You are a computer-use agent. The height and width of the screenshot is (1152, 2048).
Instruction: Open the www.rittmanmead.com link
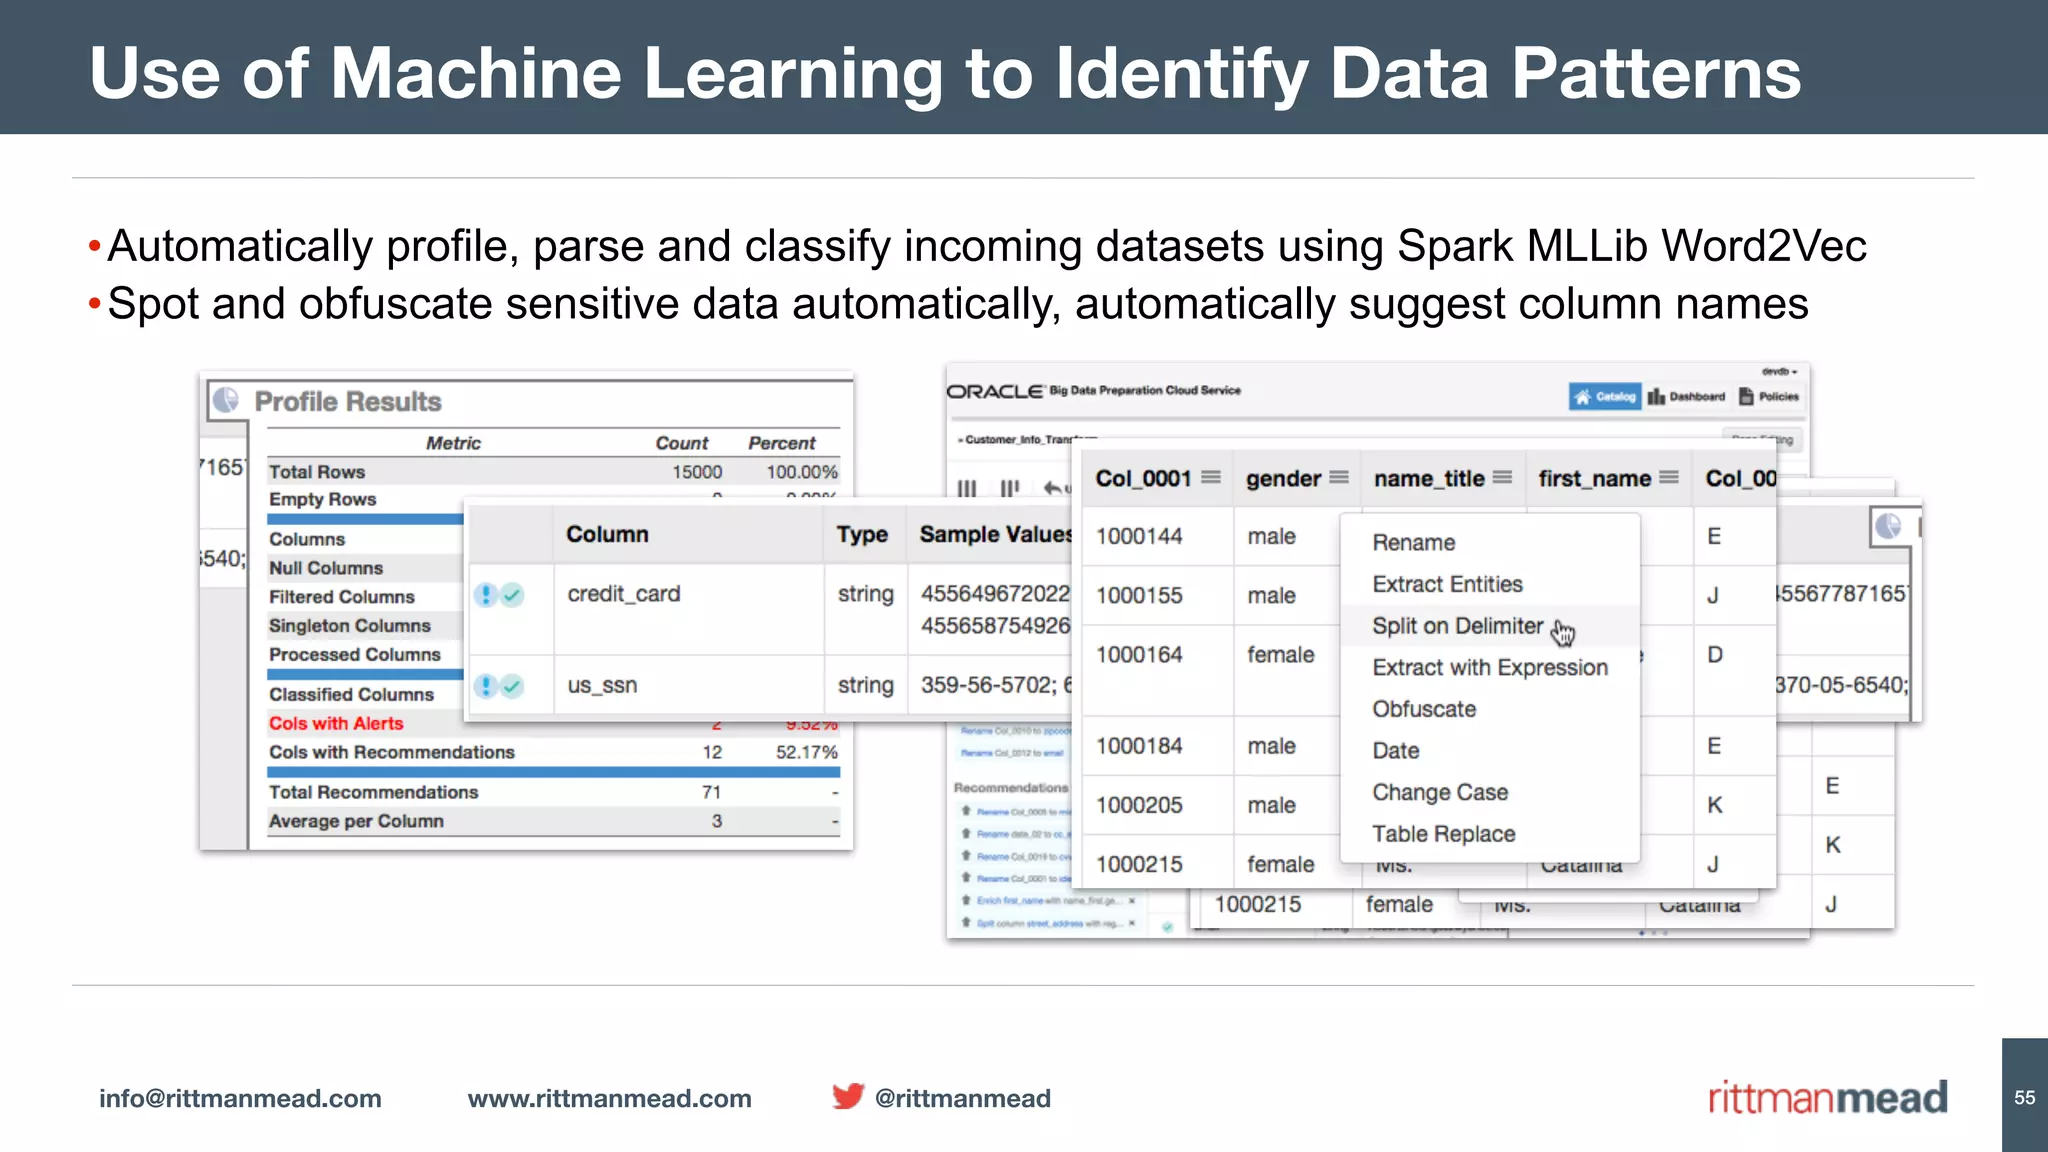tap(609, 1098)
